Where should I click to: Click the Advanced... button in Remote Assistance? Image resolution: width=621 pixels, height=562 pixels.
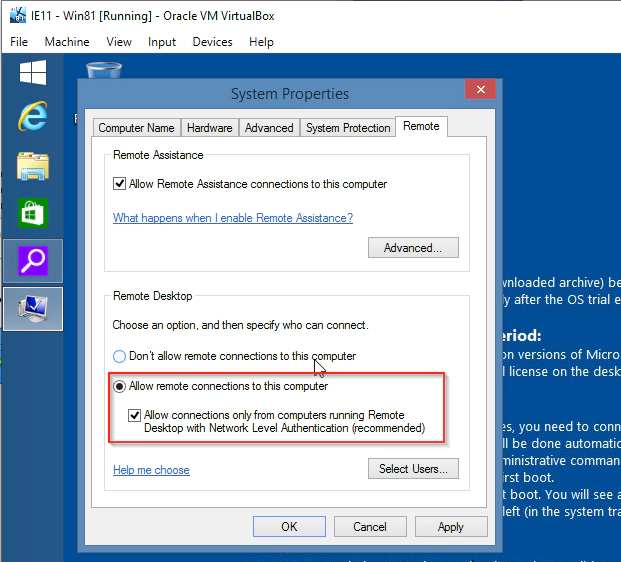(x=413, y=248)
